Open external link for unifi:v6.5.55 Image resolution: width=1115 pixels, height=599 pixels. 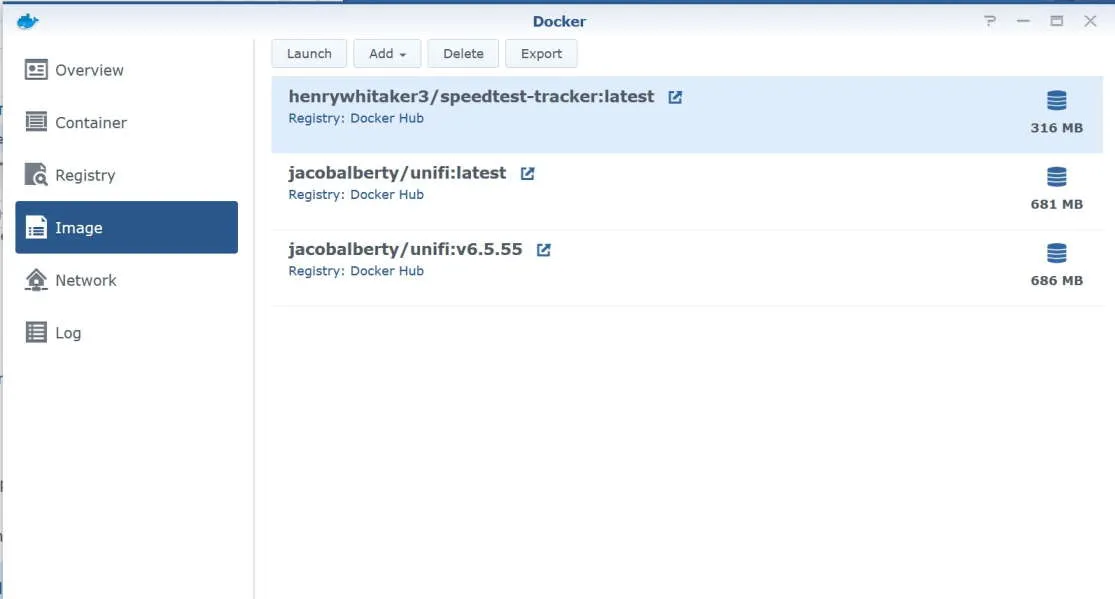tap(543, 248)
